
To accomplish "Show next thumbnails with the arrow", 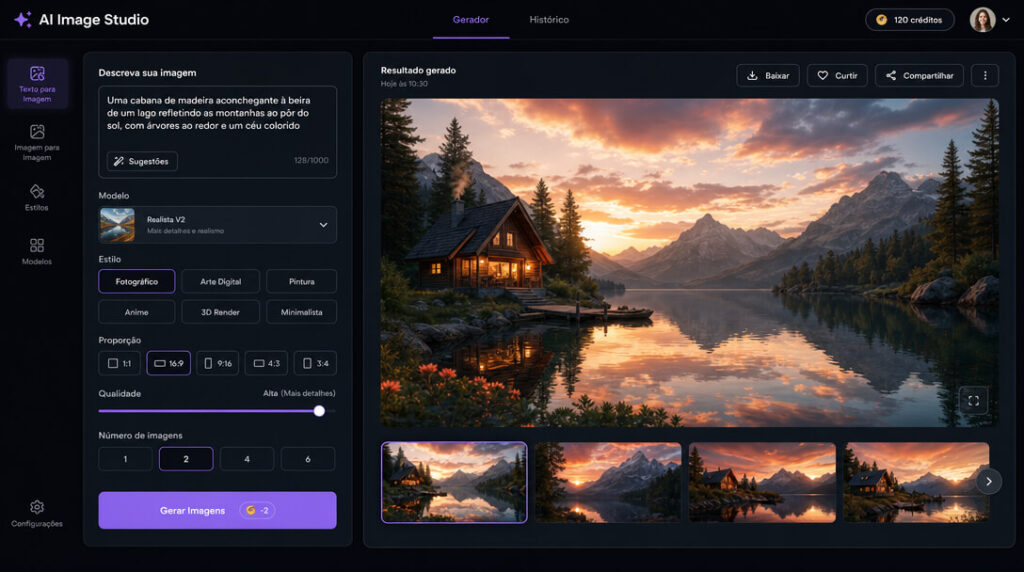I will tap(989, 481).
